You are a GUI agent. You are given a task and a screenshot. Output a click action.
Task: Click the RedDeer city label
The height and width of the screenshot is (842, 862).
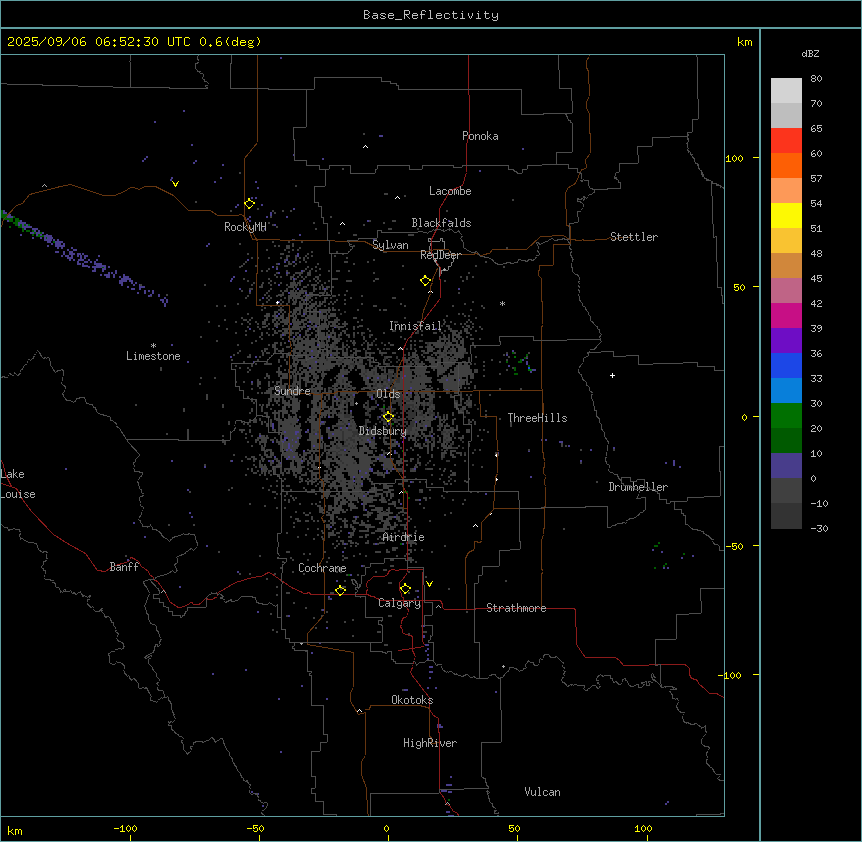[x=440, y=255]
